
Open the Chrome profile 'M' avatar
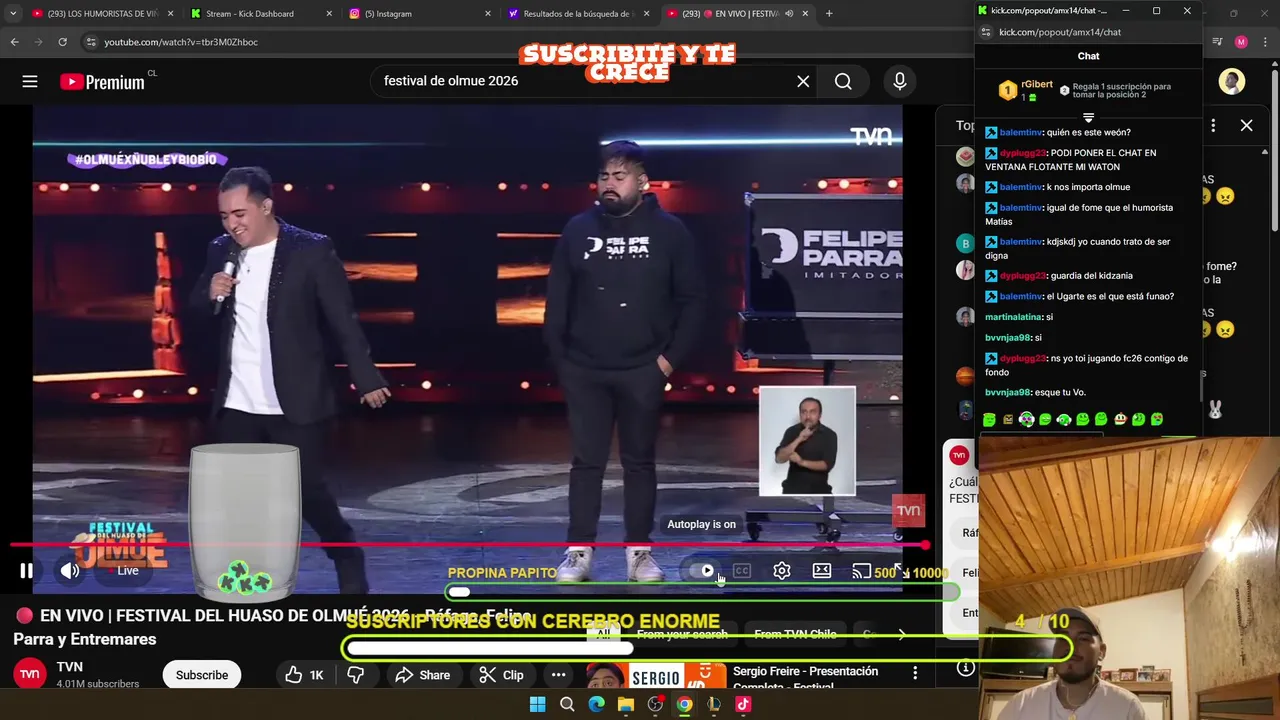(1241, 42)
